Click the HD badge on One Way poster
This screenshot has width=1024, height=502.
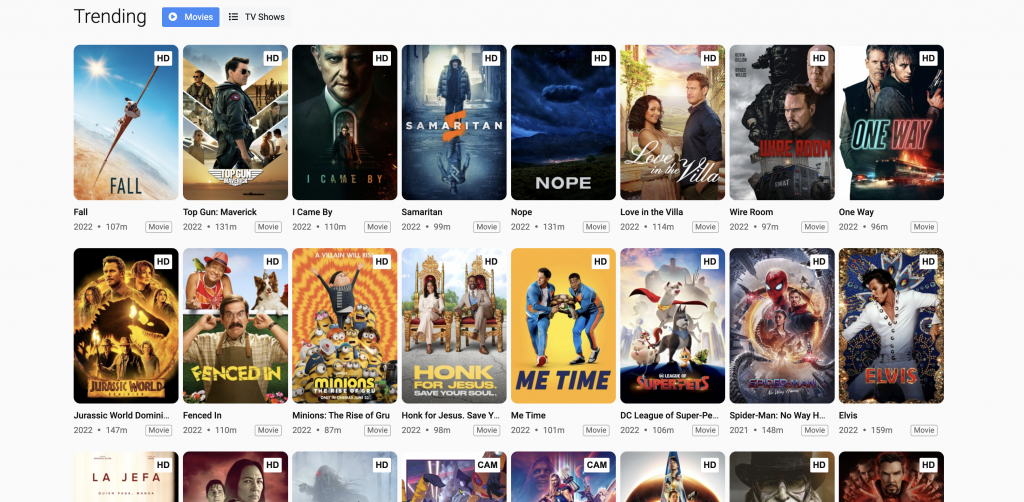pos(928,58)
